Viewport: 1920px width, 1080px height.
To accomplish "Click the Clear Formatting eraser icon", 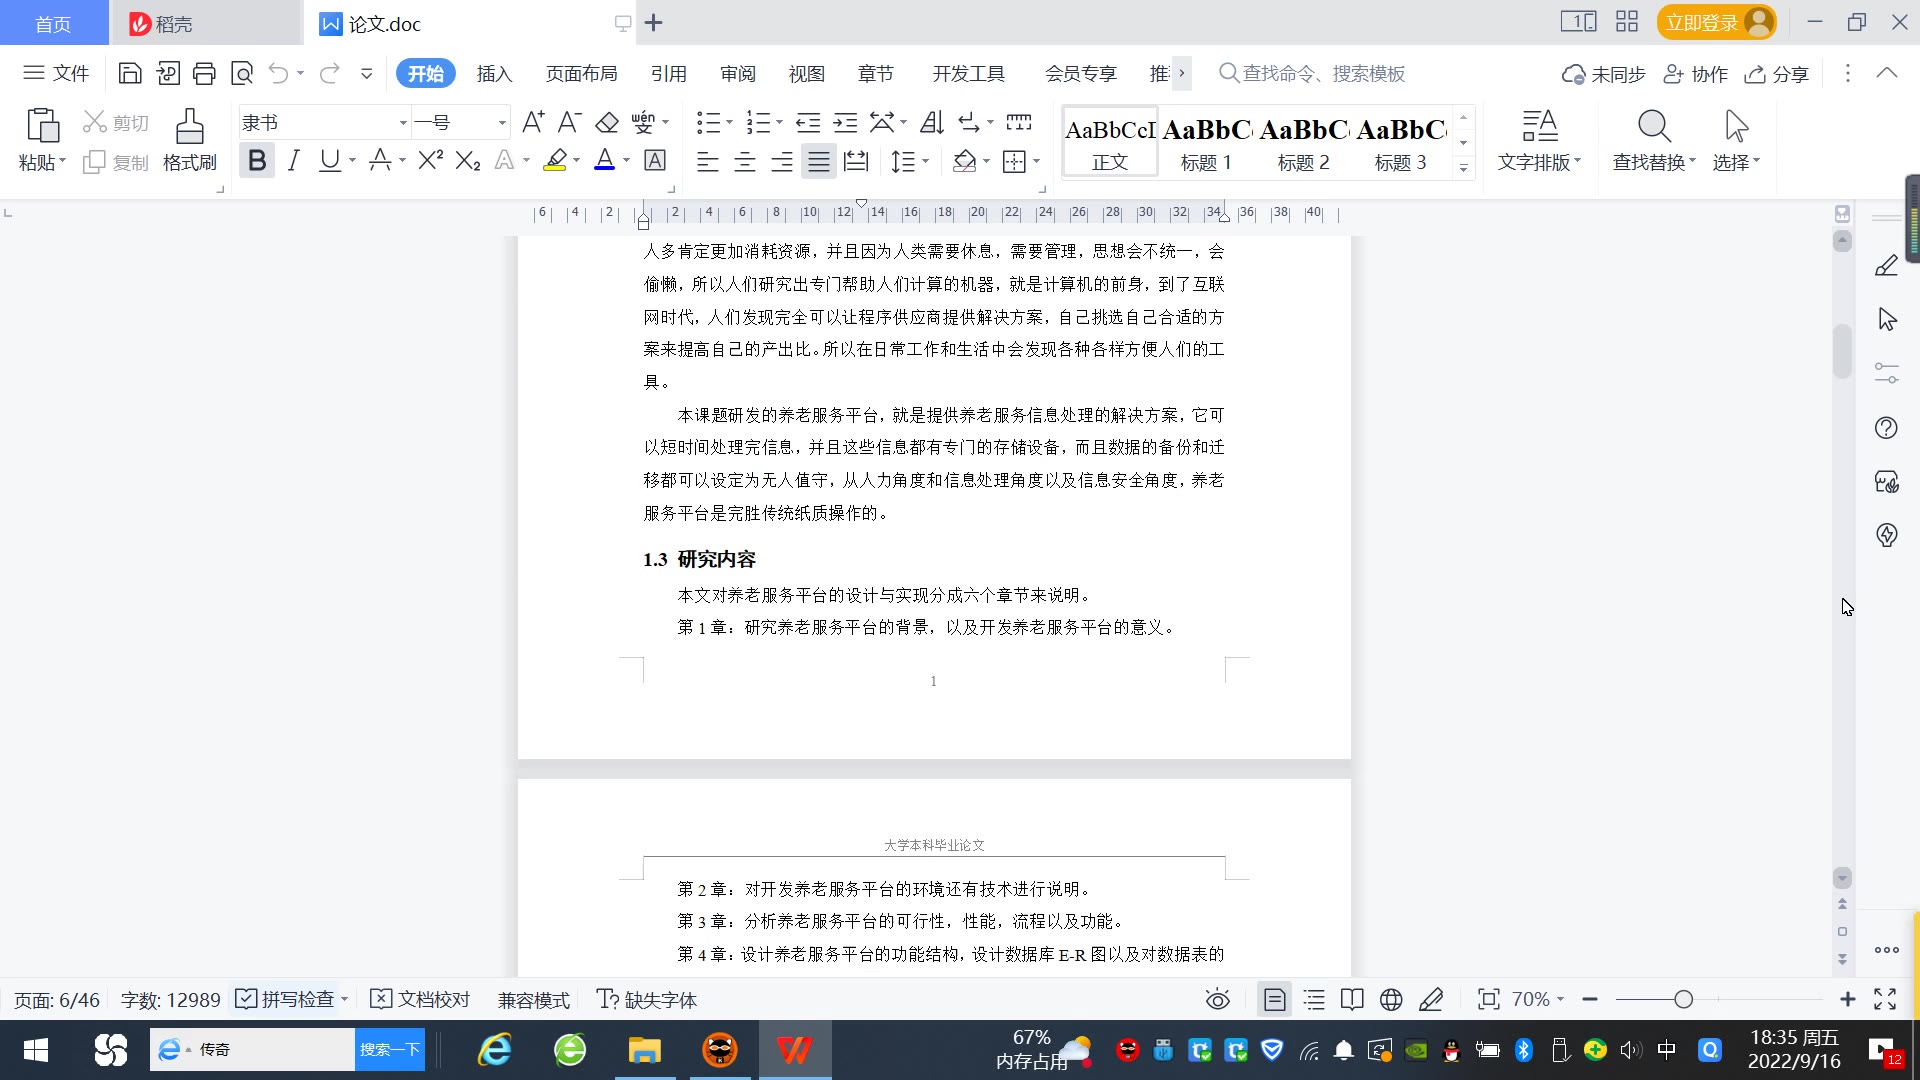I will (607, 122).
